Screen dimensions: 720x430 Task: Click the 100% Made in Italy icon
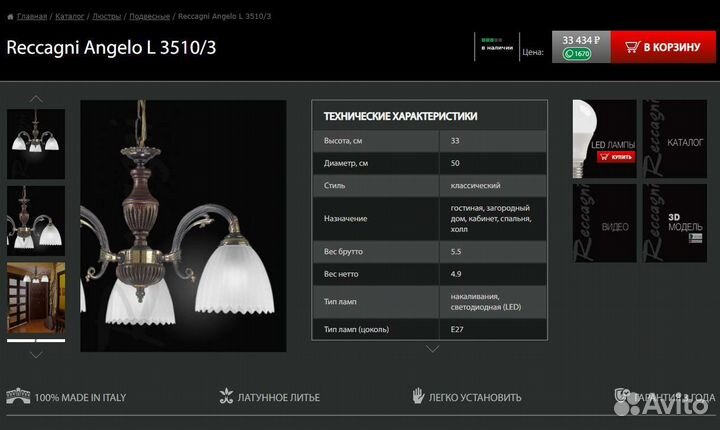tap(17, 397)
